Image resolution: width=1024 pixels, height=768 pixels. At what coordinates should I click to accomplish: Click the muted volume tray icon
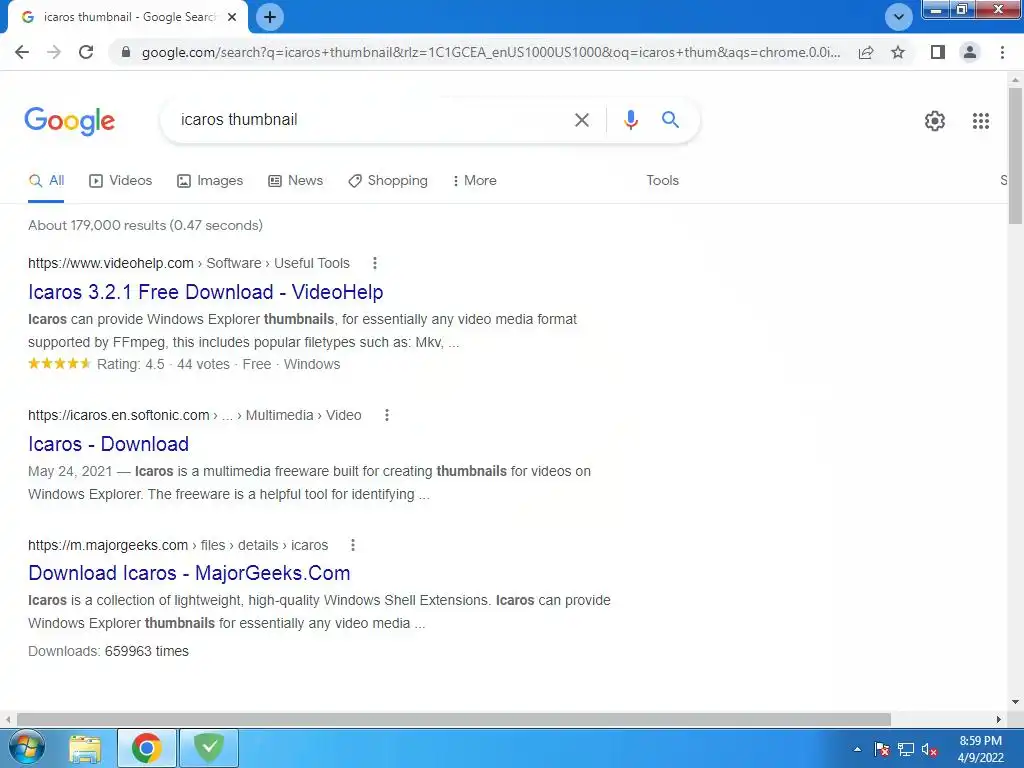929,749
